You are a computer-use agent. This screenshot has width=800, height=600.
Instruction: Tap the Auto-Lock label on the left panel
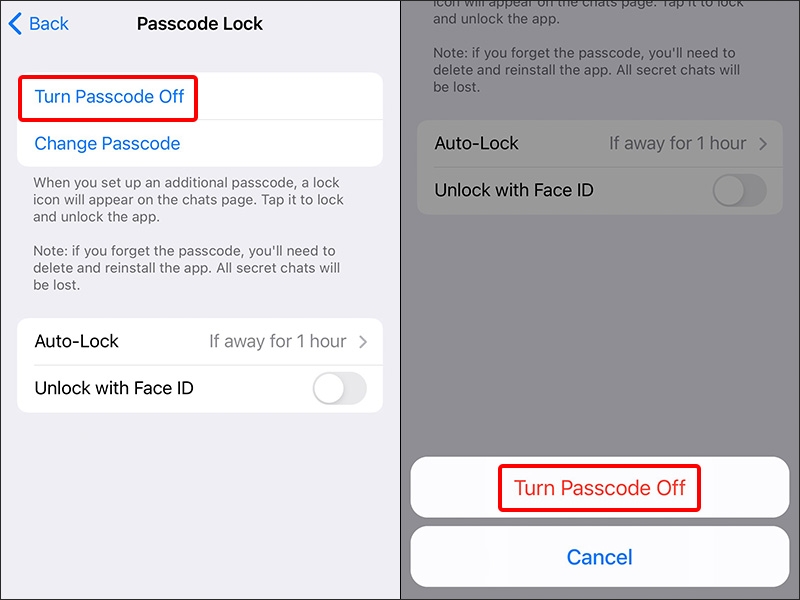click(x=77, y=341)
